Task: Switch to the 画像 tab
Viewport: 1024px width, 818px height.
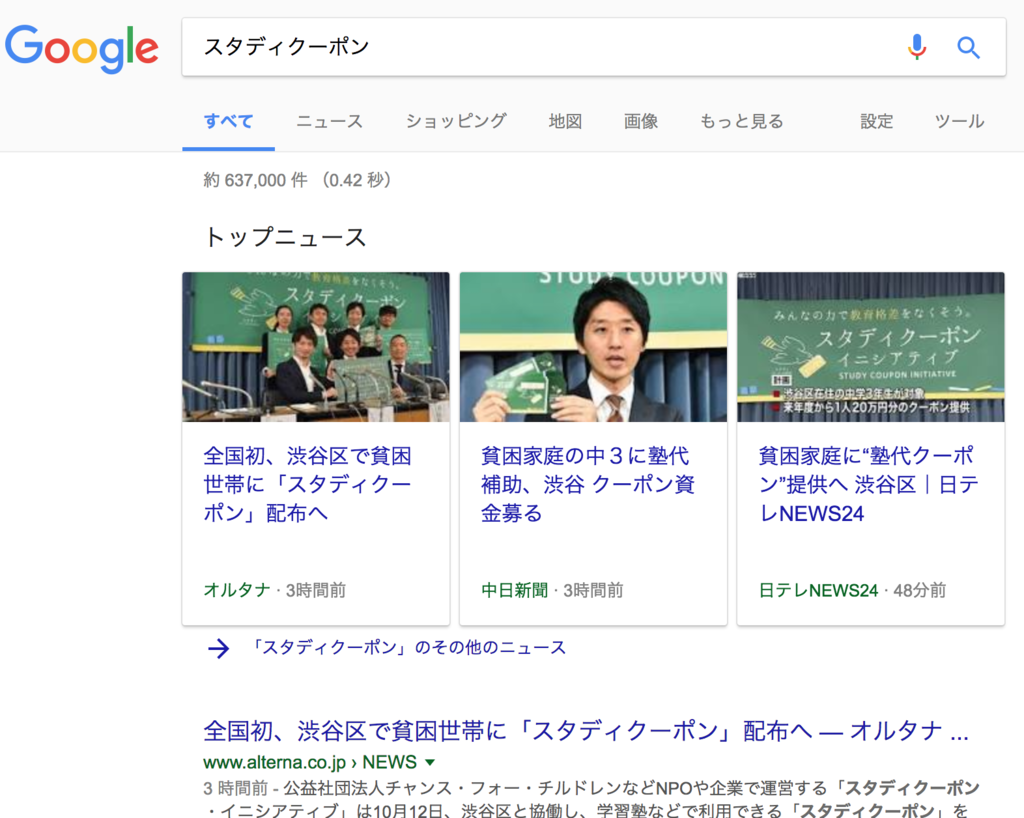Action: (641, 121)
